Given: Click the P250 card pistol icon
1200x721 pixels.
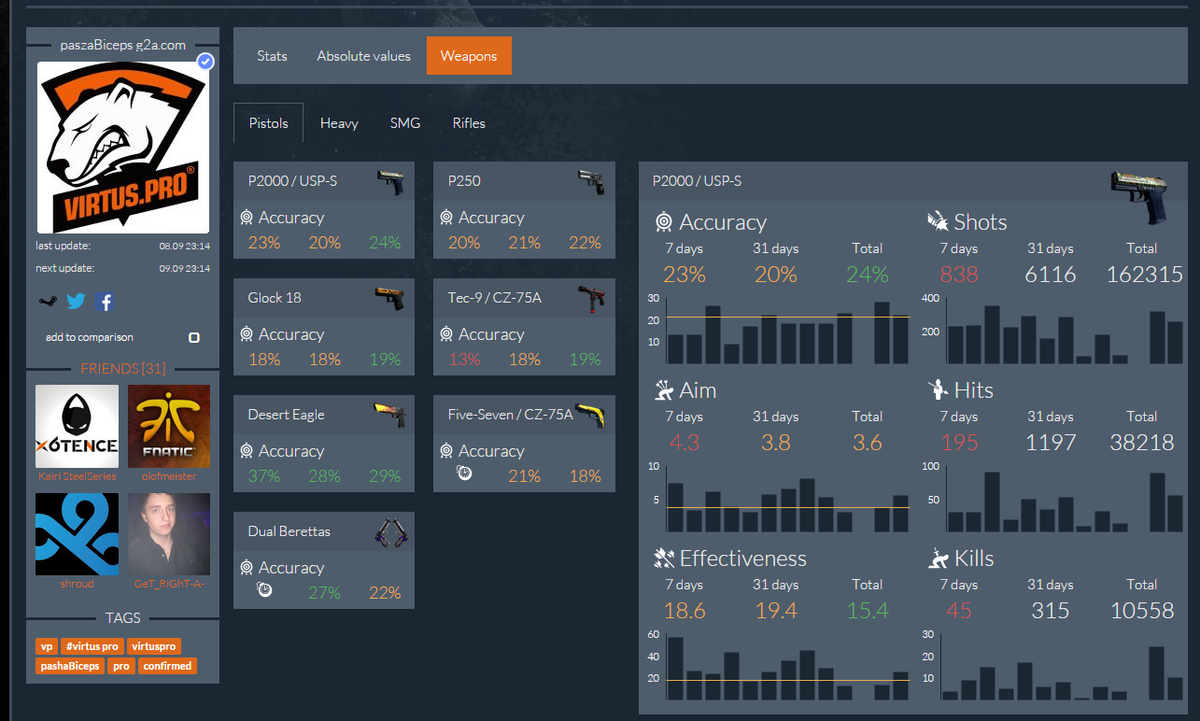Looking at the screenshot, I should coord(591,182).
